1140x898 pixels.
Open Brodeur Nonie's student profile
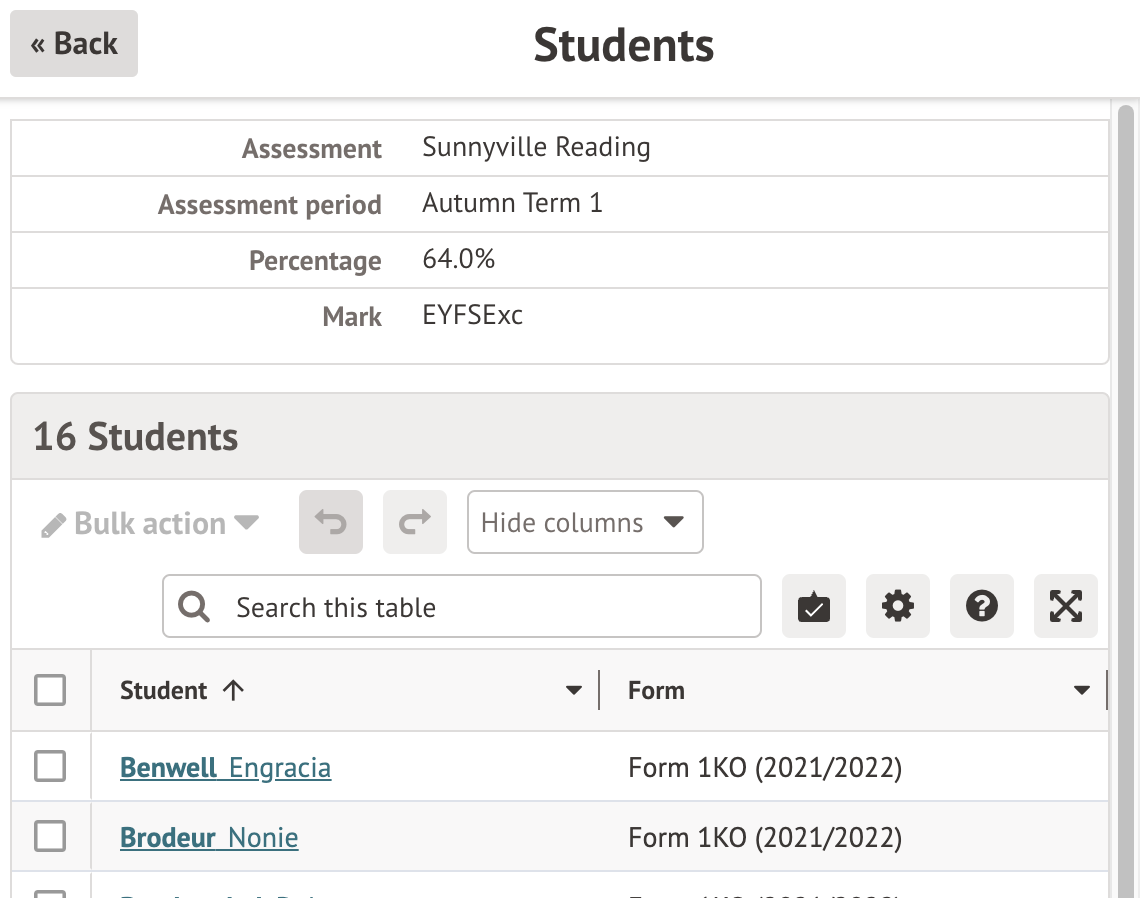(209, 837)
